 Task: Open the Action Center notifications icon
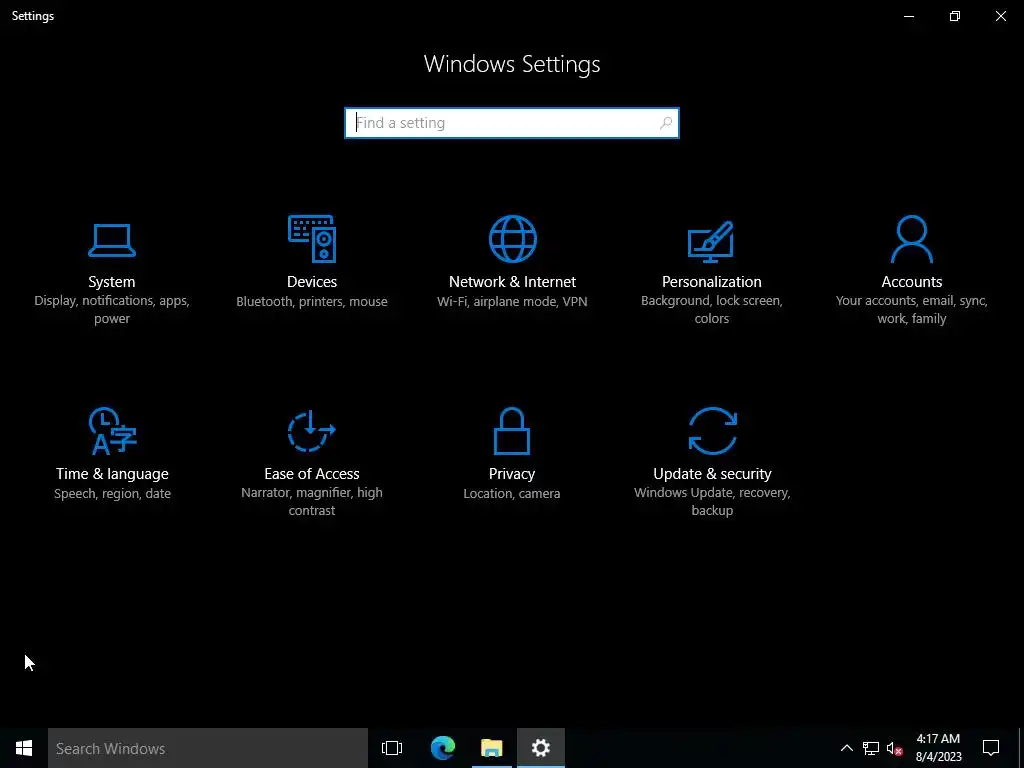click(991, 748)
